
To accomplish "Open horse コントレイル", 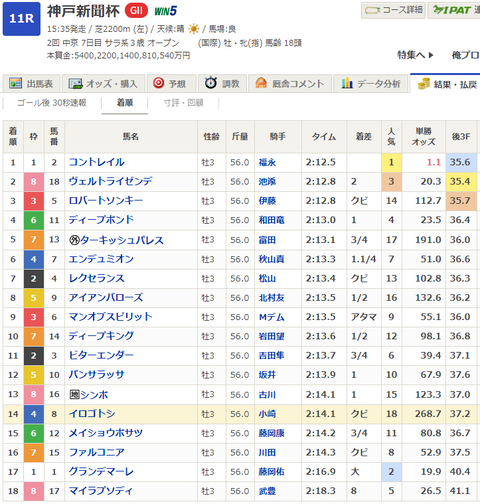I will click(97, 162).
